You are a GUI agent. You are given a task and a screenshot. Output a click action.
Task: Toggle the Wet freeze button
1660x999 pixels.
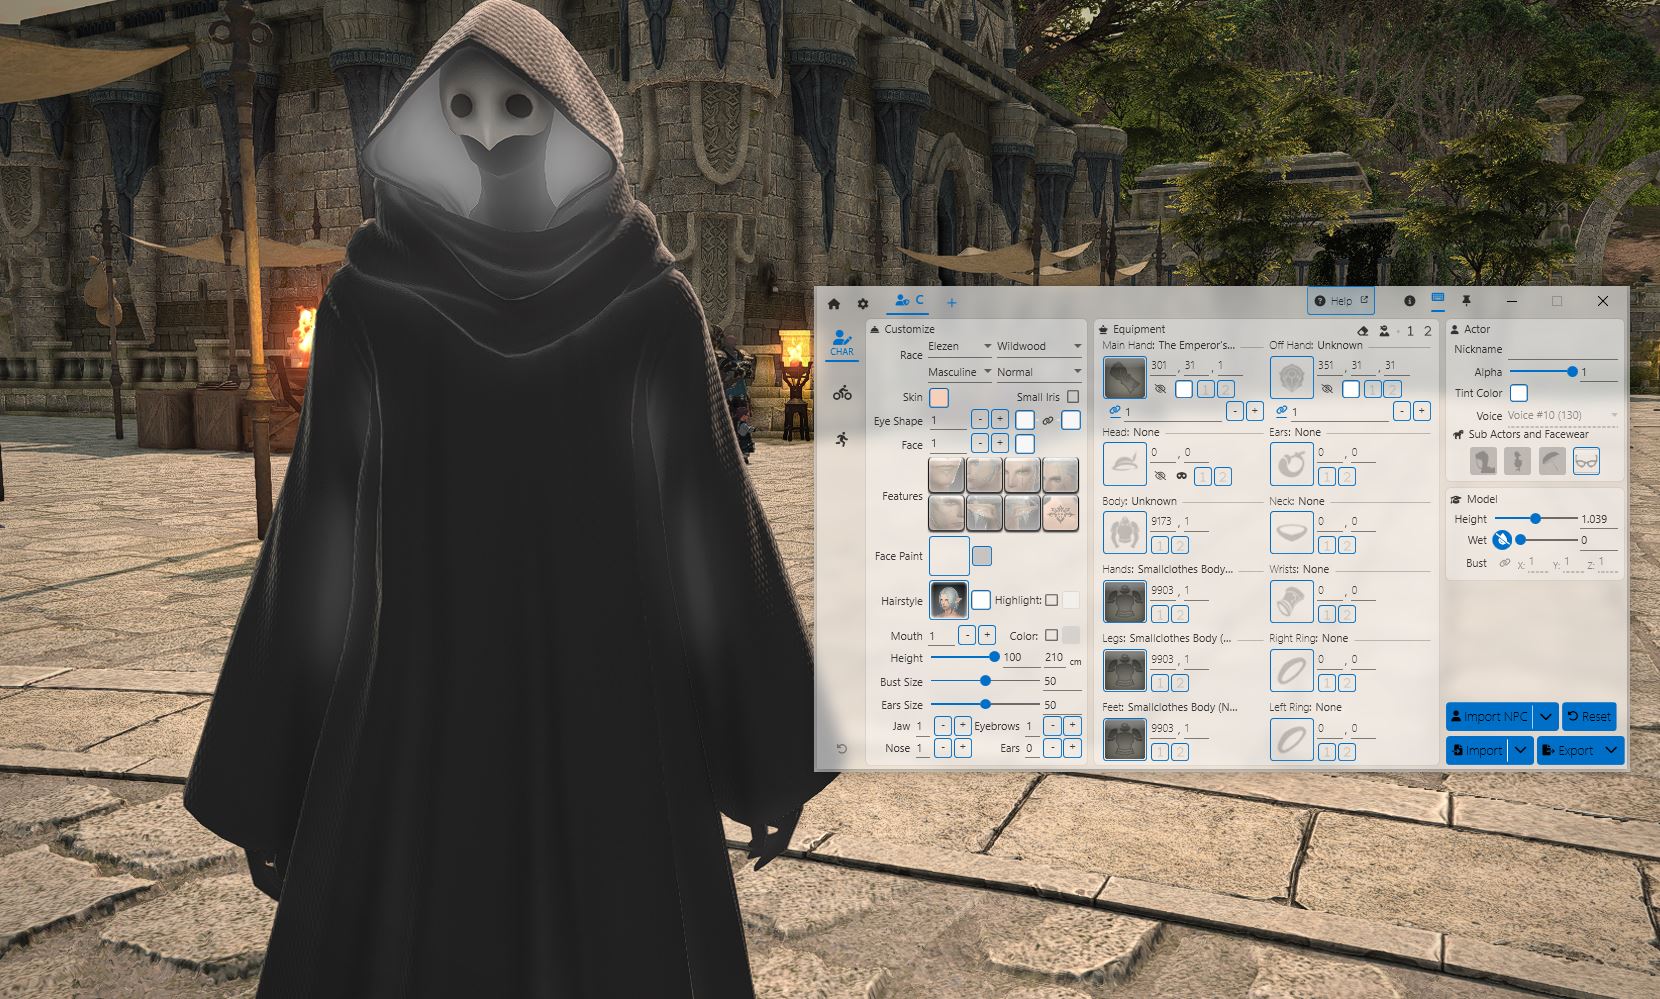(1502, 540)
